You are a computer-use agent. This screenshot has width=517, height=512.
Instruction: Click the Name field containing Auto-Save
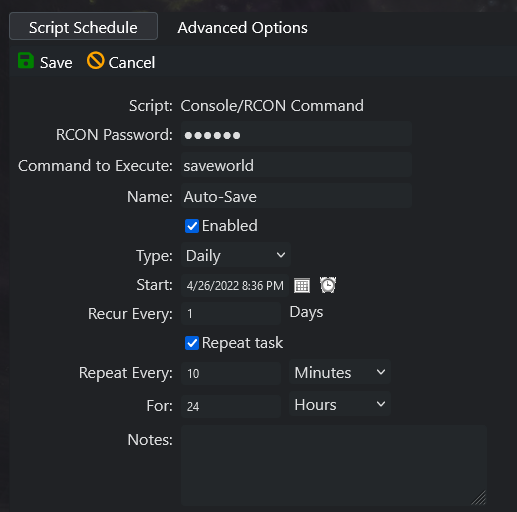point(296,197)
